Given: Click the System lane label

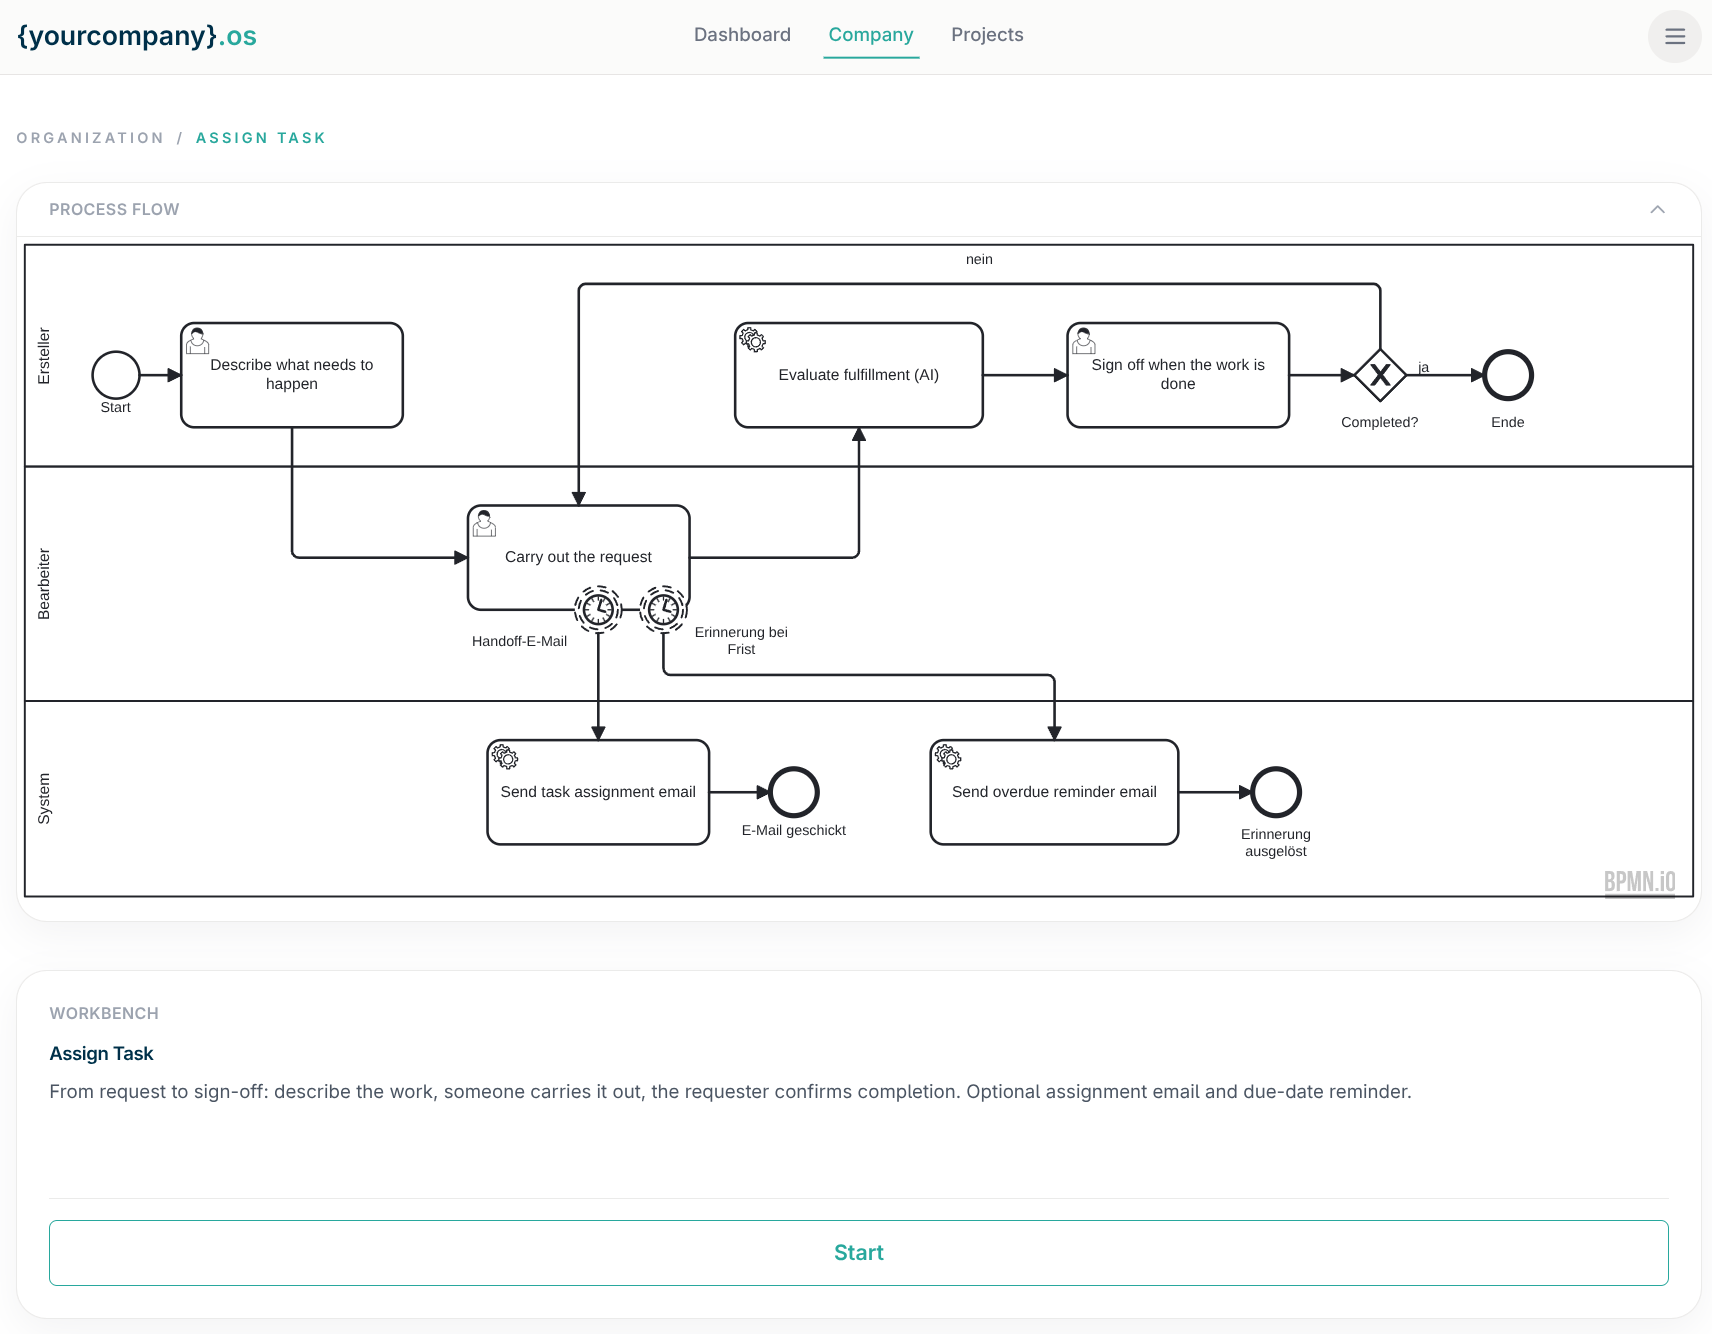Looking at the screenshot, I should tap(44, 798).
